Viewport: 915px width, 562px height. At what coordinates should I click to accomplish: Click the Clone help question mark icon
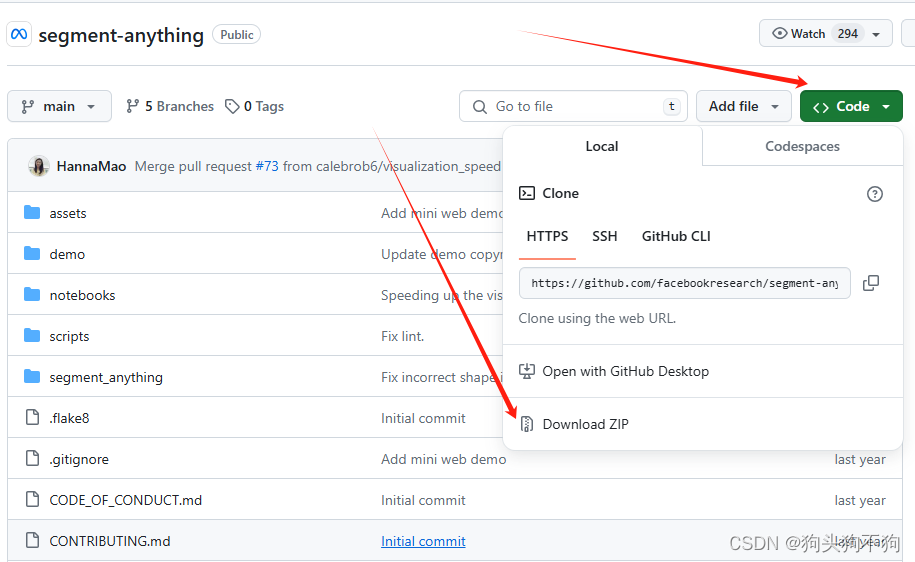[874, 194]
